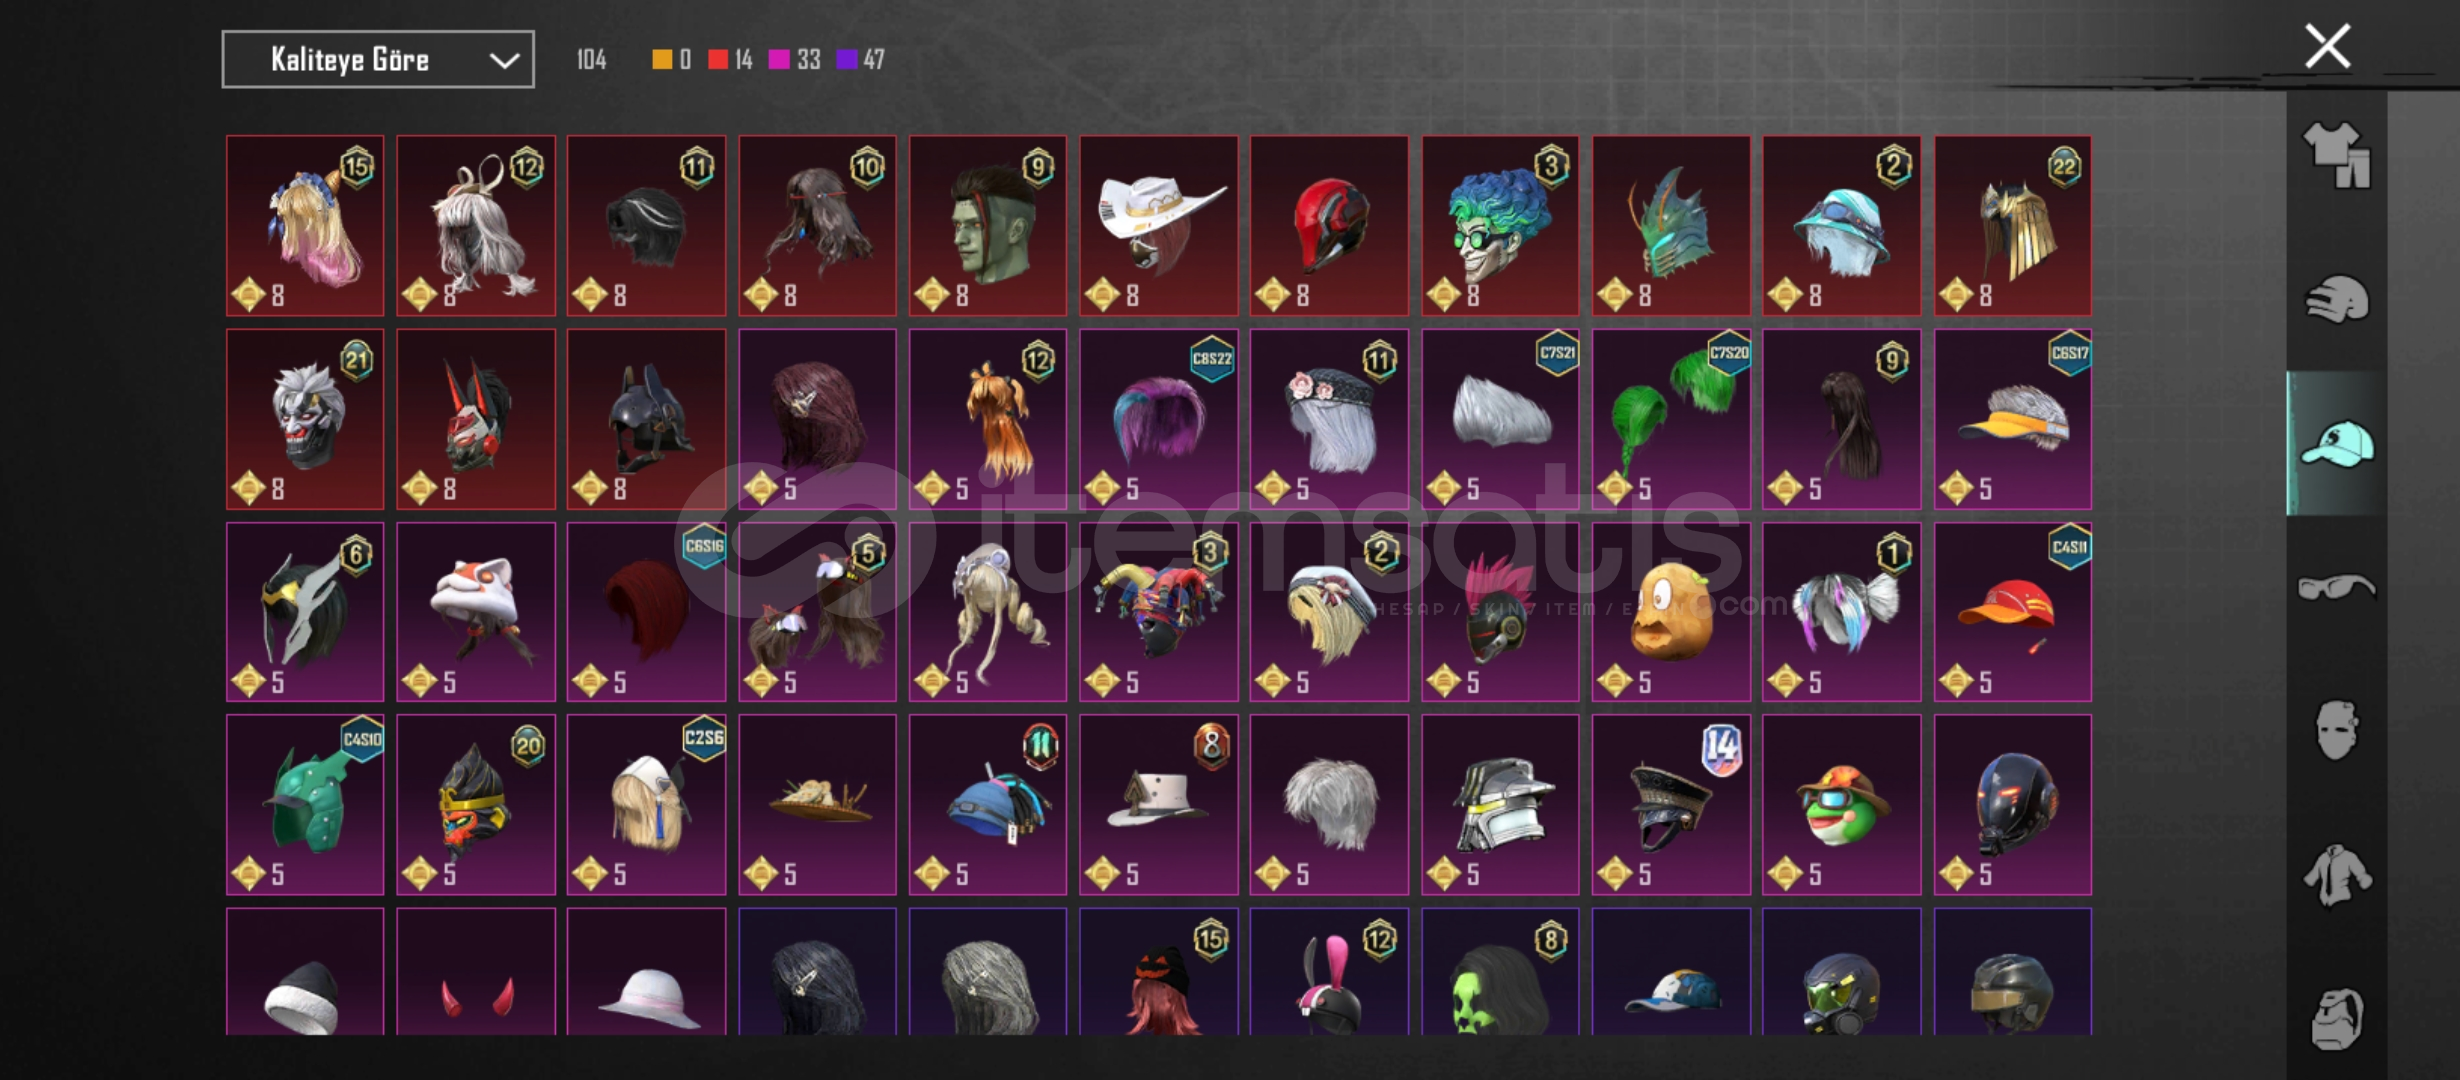Select the potato head mask item
2460x1080 pixels.
coord(1671,612)
